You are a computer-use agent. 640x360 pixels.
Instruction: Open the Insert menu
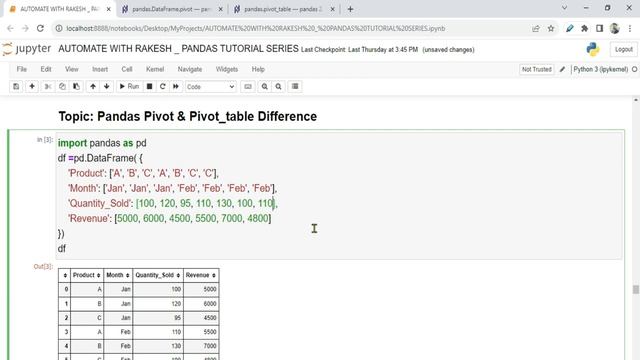pos(100,69)
